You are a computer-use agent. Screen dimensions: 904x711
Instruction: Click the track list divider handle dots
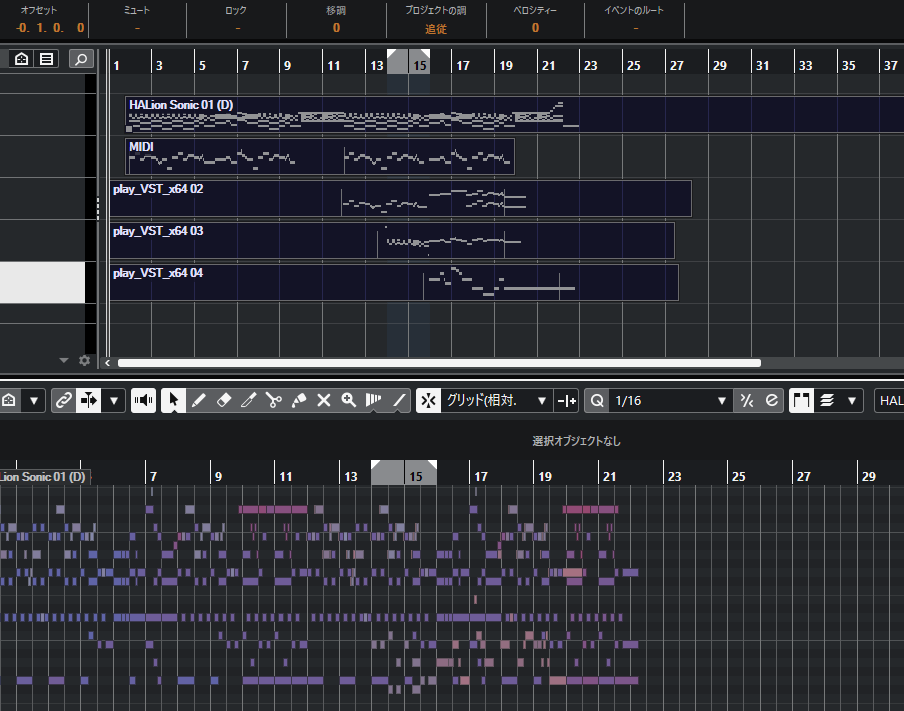click(98, 209)
